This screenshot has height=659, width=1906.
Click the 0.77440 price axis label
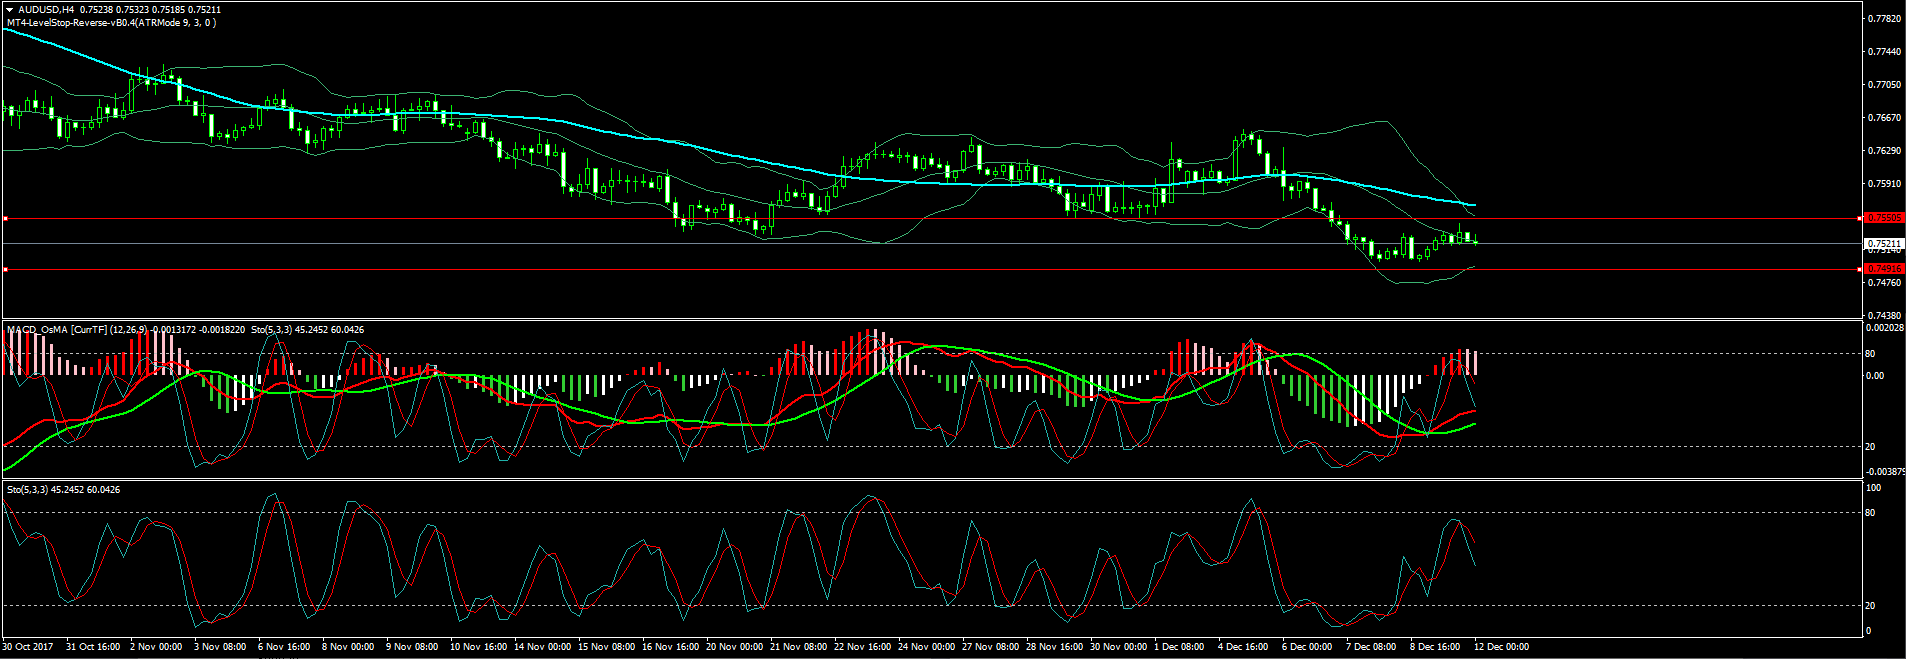pyautogui.click(x=1885, y=52)
